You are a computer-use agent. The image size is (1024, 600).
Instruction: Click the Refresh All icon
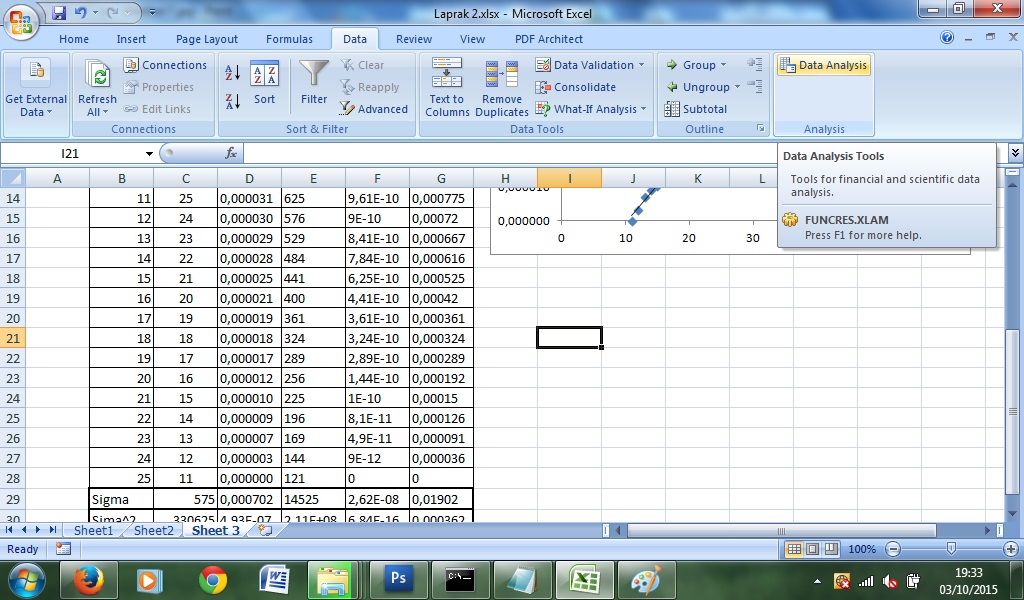click(x=97, y=86)
